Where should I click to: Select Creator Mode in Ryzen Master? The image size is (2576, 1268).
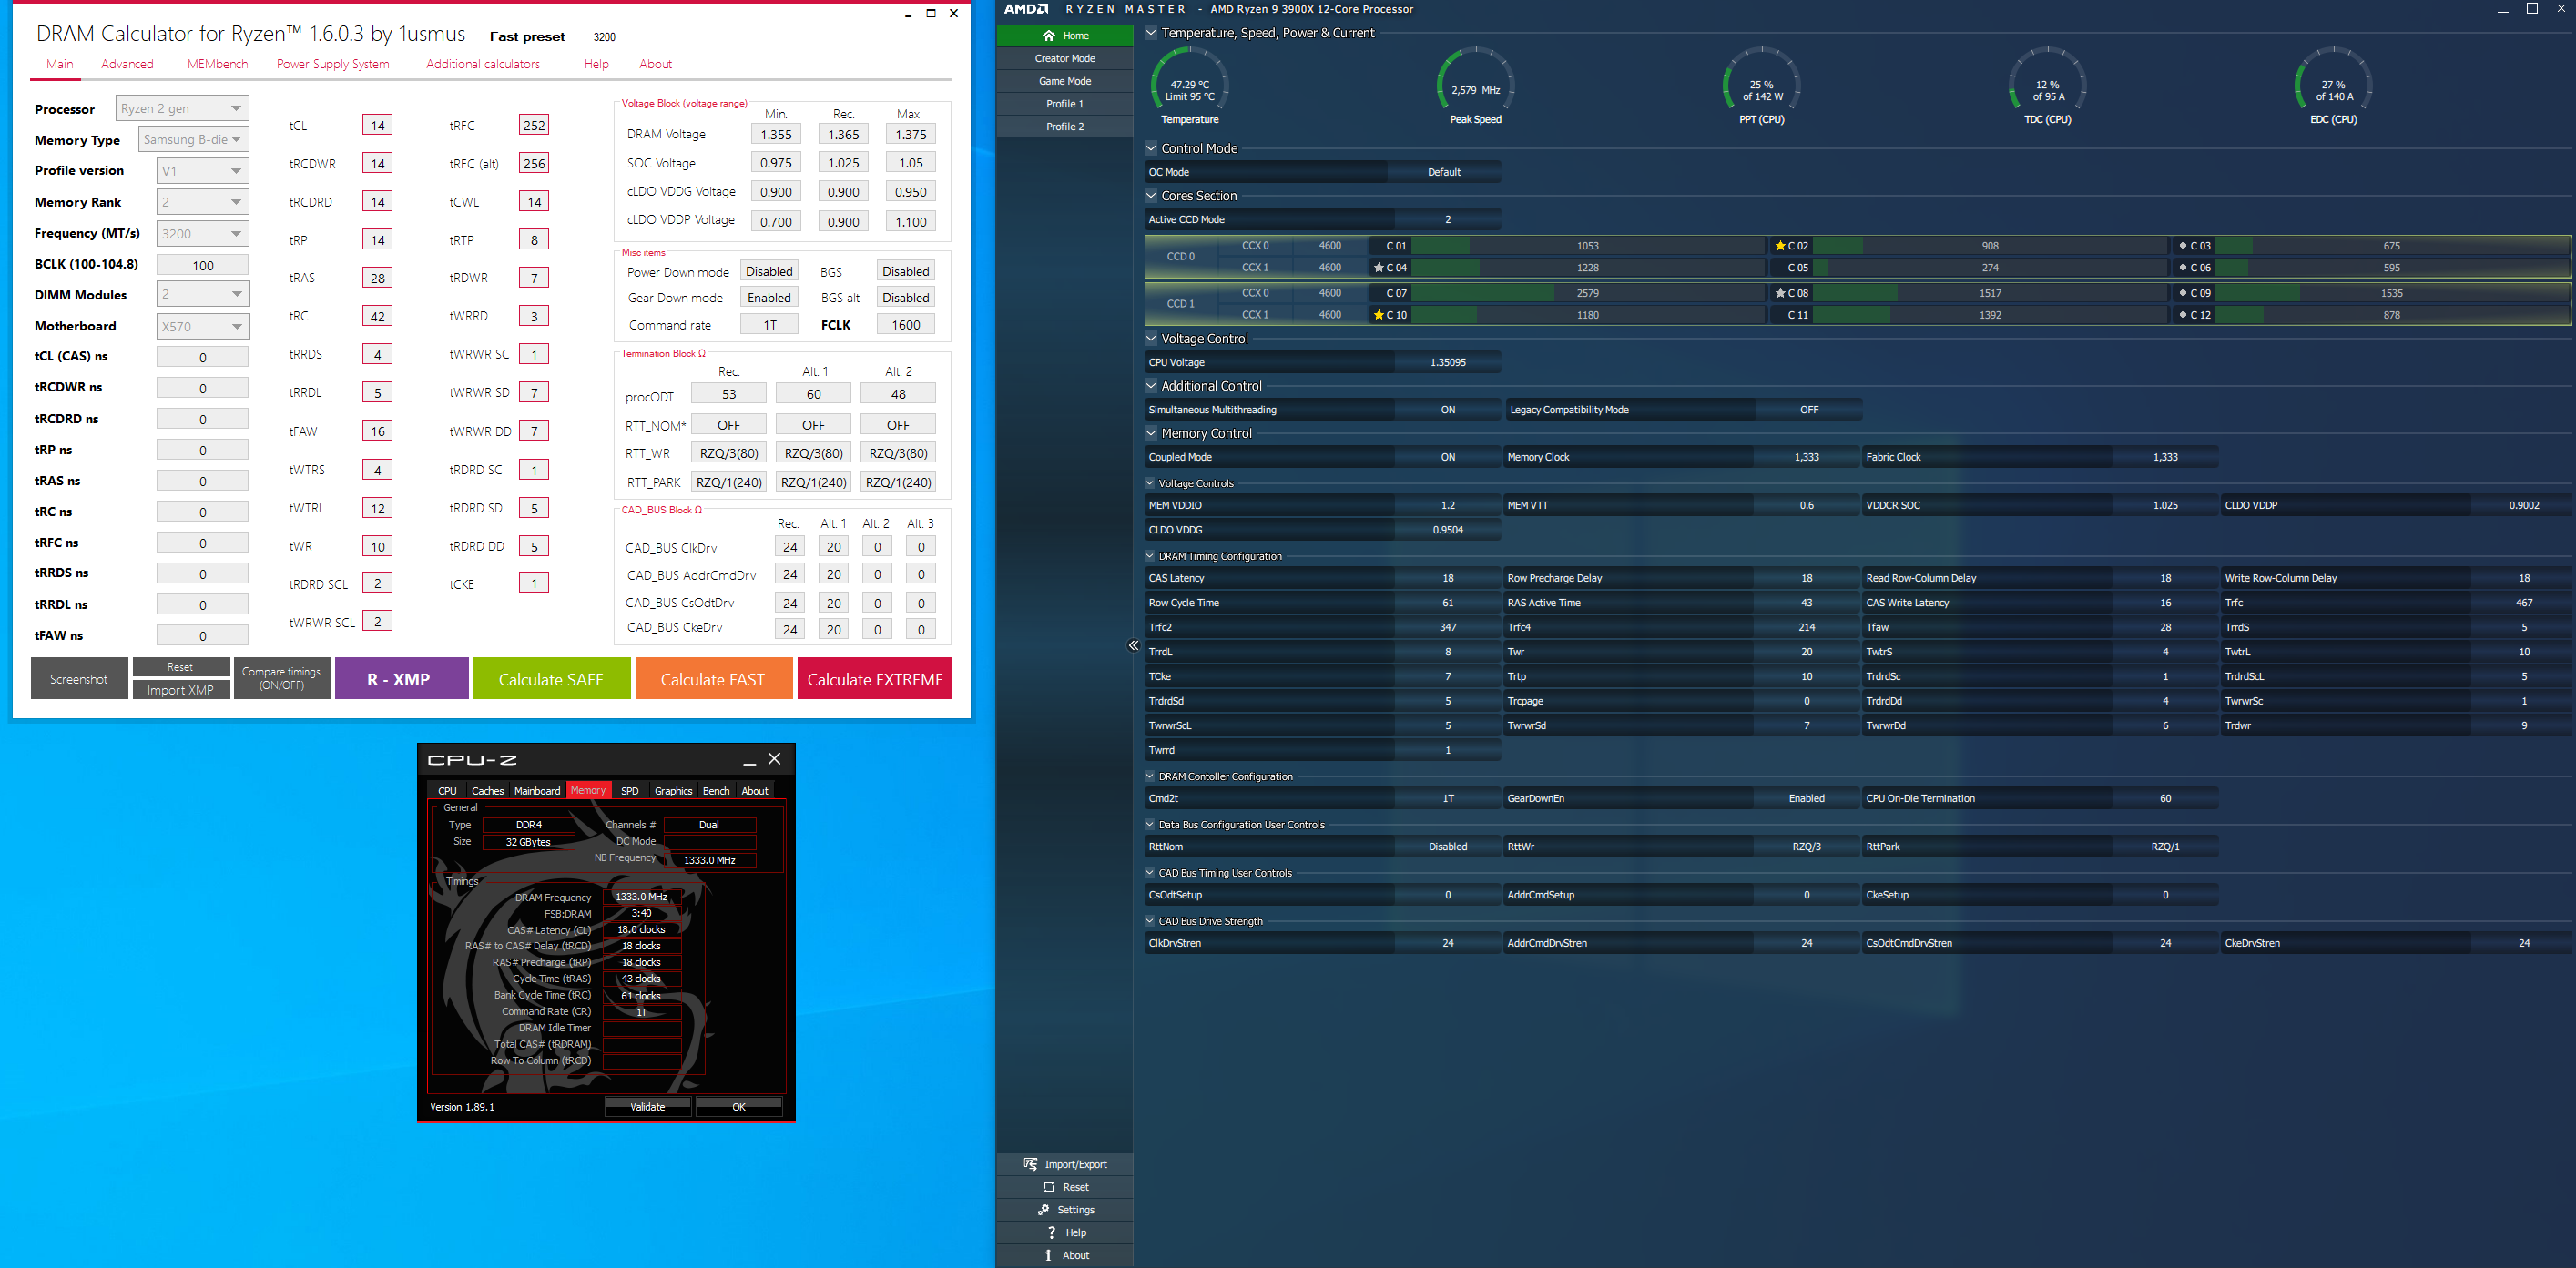(x=1064, y=58)
